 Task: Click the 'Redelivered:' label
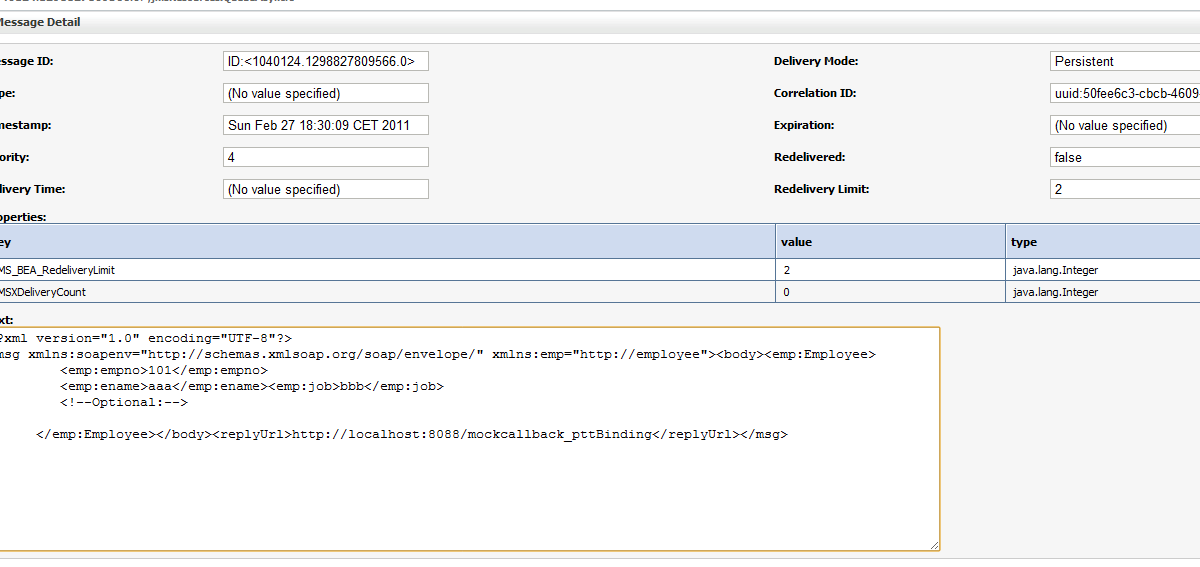pyautogui.click(x=809, y=157)
